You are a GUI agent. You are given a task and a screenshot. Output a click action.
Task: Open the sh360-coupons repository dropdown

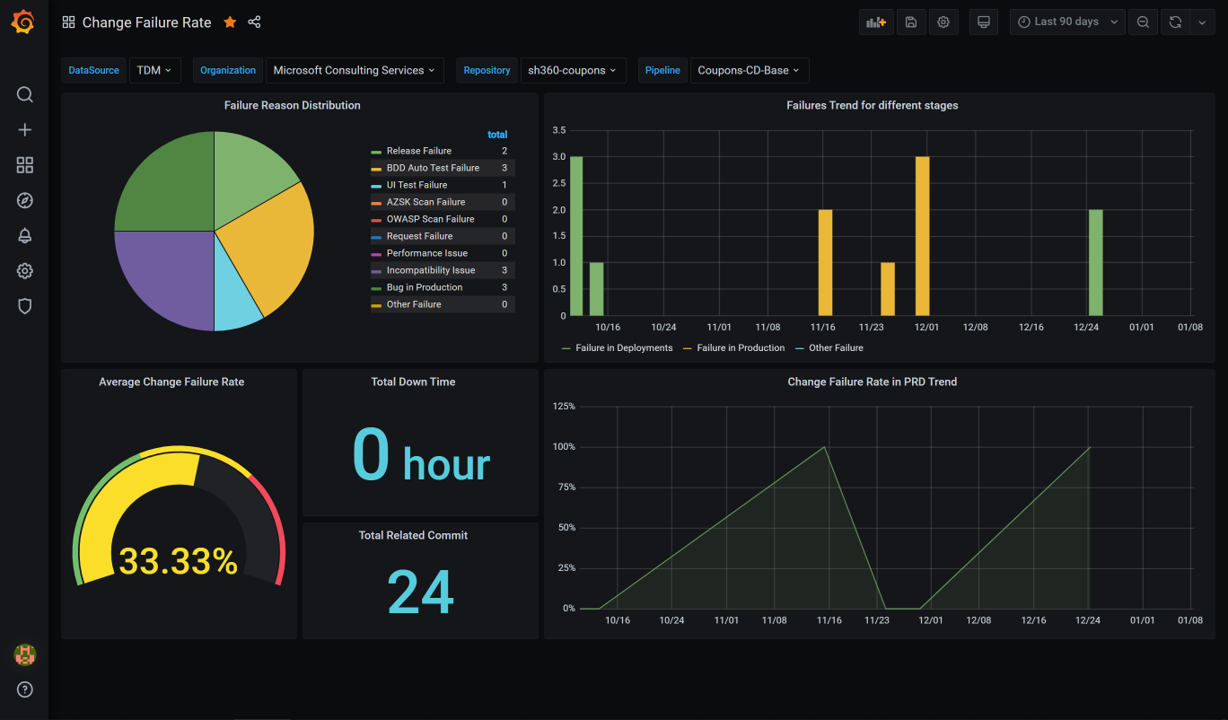(x=573, y=70)
